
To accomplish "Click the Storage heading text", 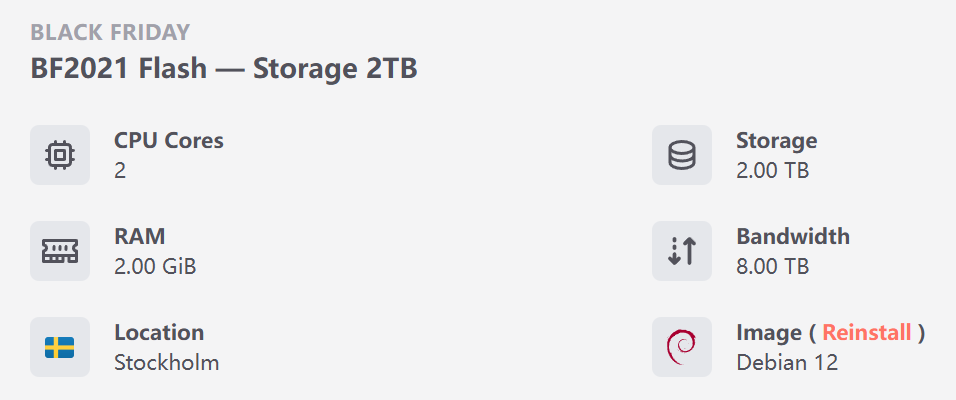I will click(x=777, y=140).
